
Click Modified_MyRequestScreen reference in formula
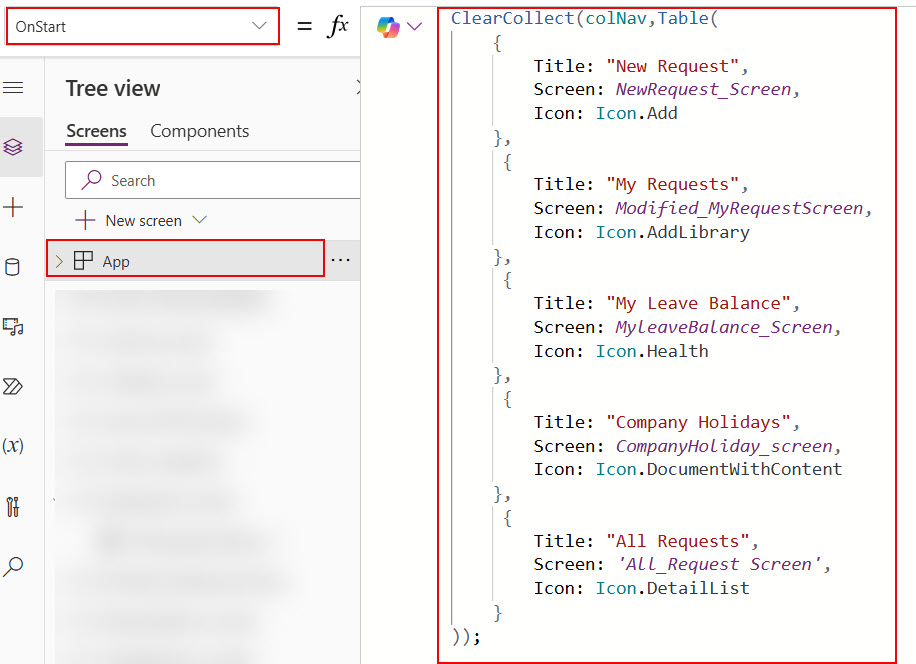click(x=739, y=208)
